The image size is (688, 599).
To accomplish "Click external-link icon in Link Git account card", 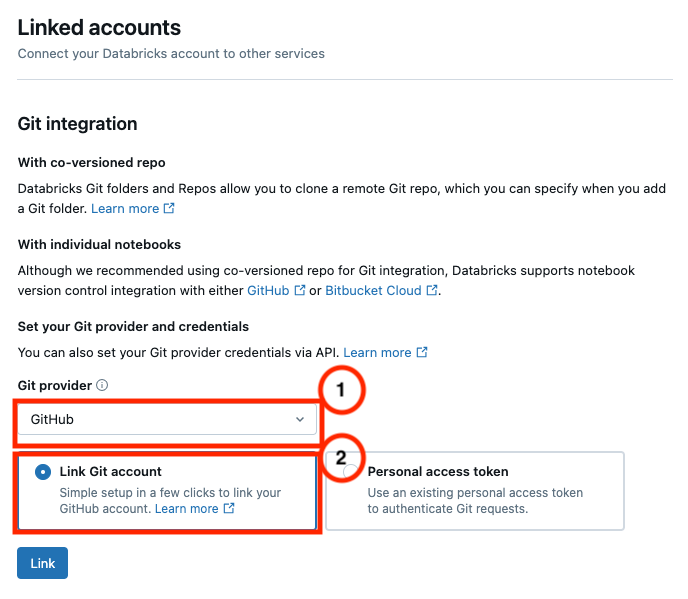I will [229, 509].
